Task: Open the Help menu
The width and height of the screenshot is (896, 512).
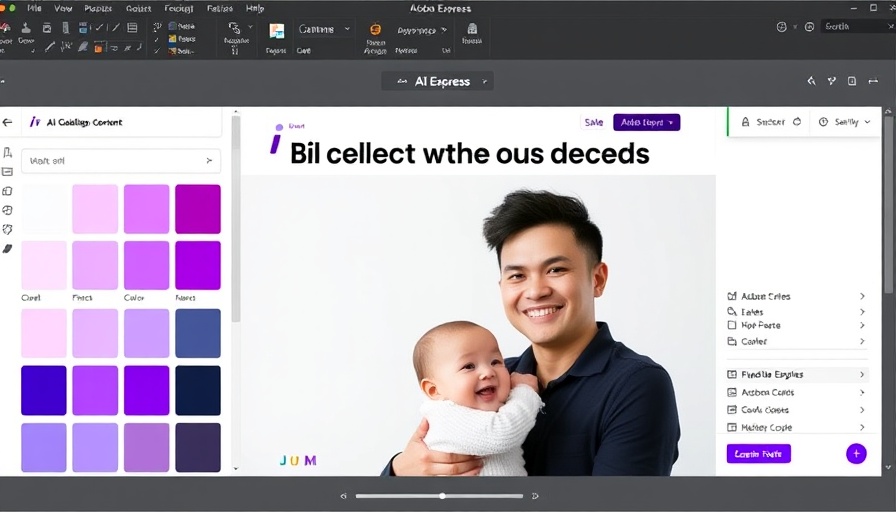Action: (x=255, y=9)
